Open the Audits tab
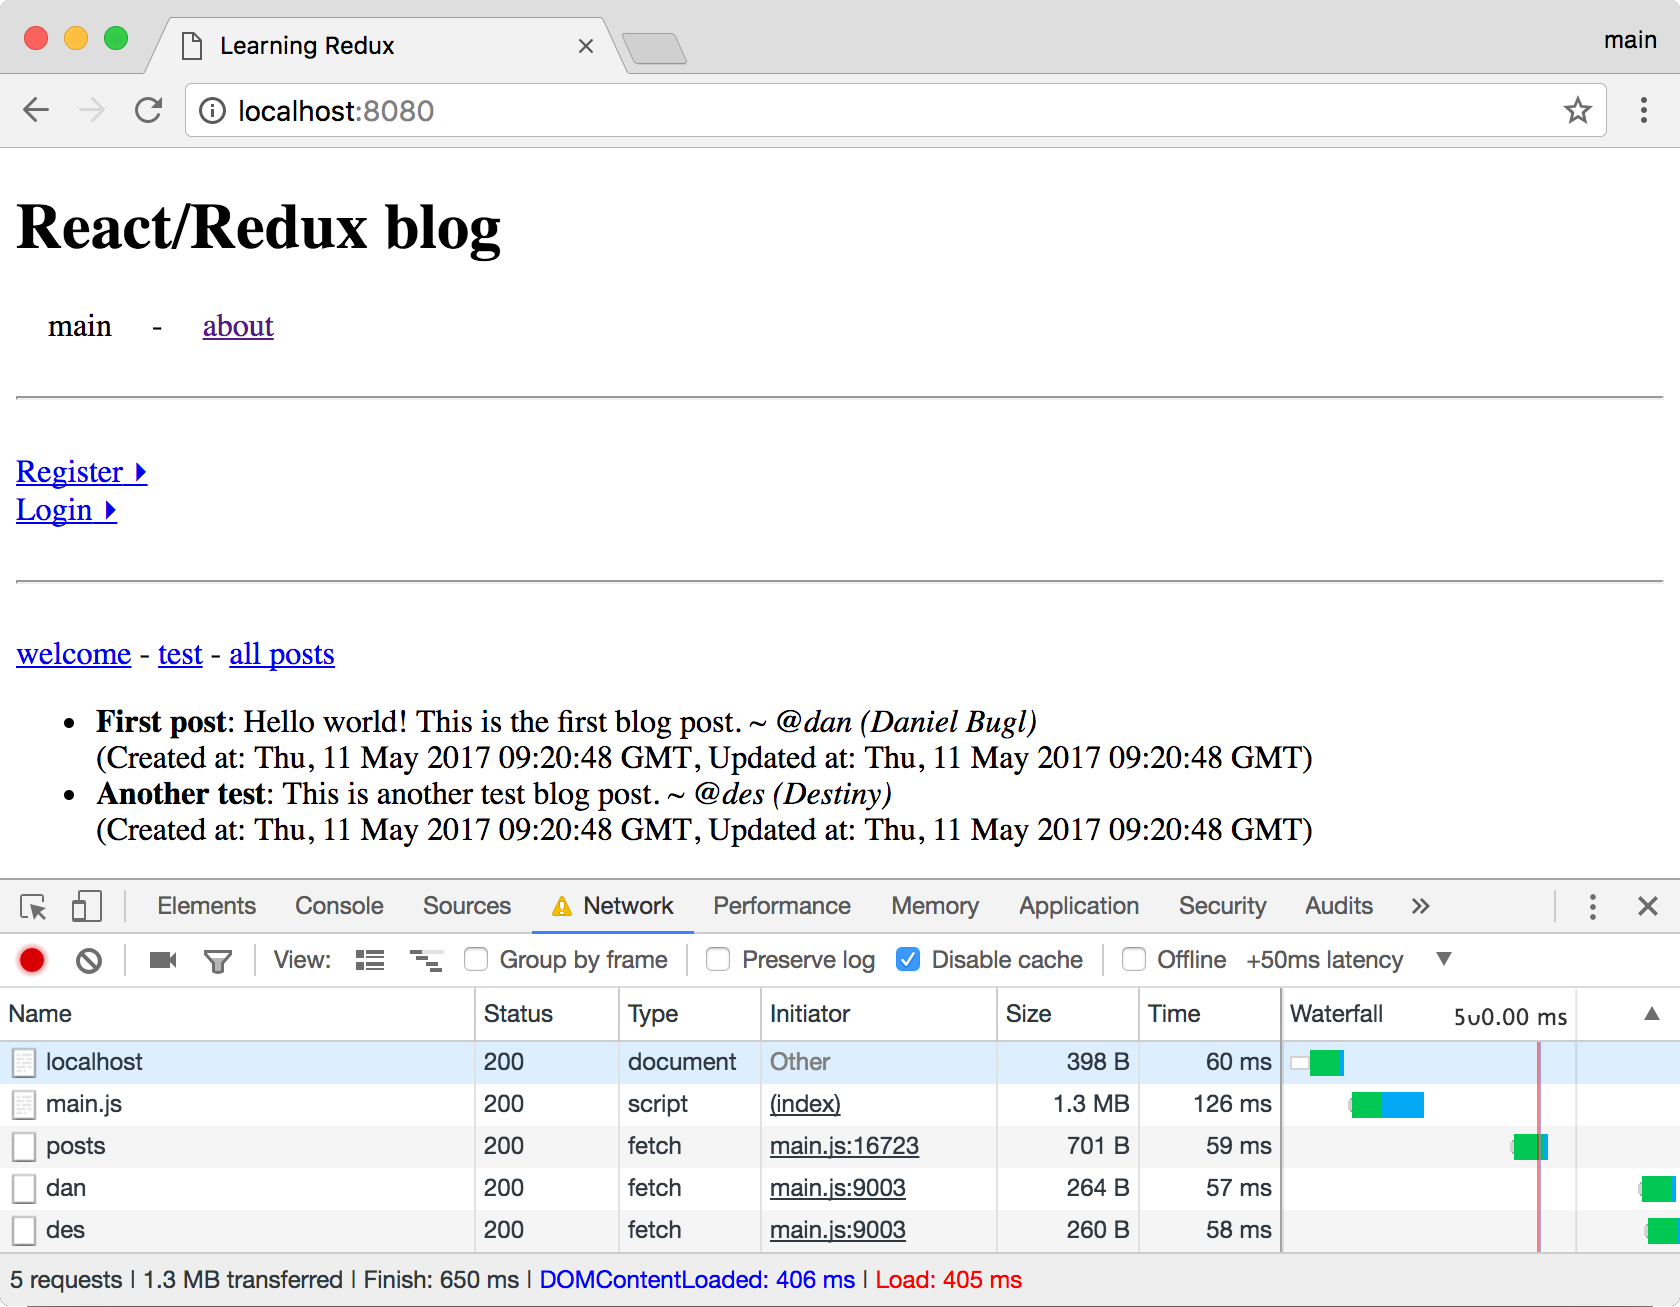This screenshot has height=1307, width=1680. click(x=1339, y=906)
